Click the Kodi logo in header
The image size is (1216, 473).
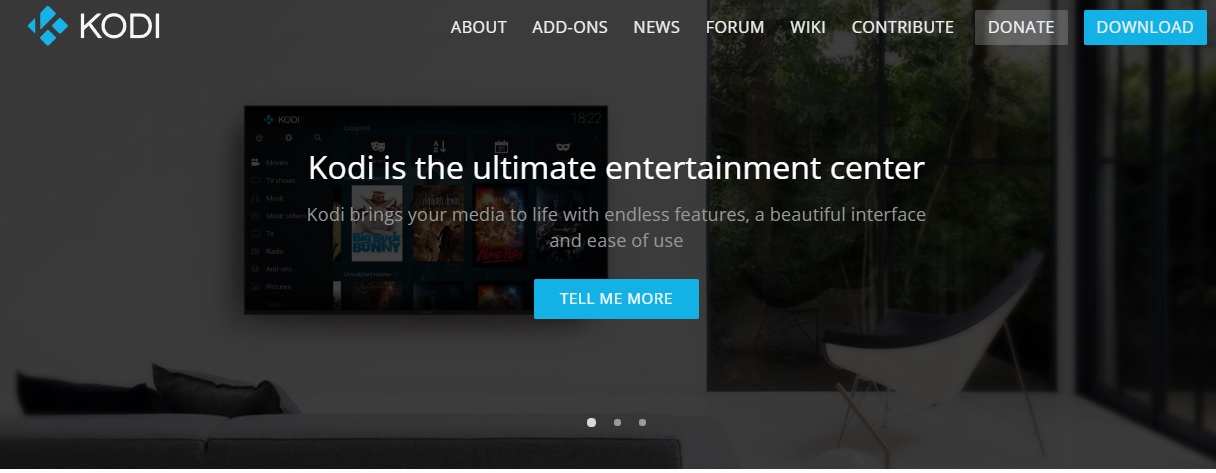pyautogui.click(x=94, y=26)
